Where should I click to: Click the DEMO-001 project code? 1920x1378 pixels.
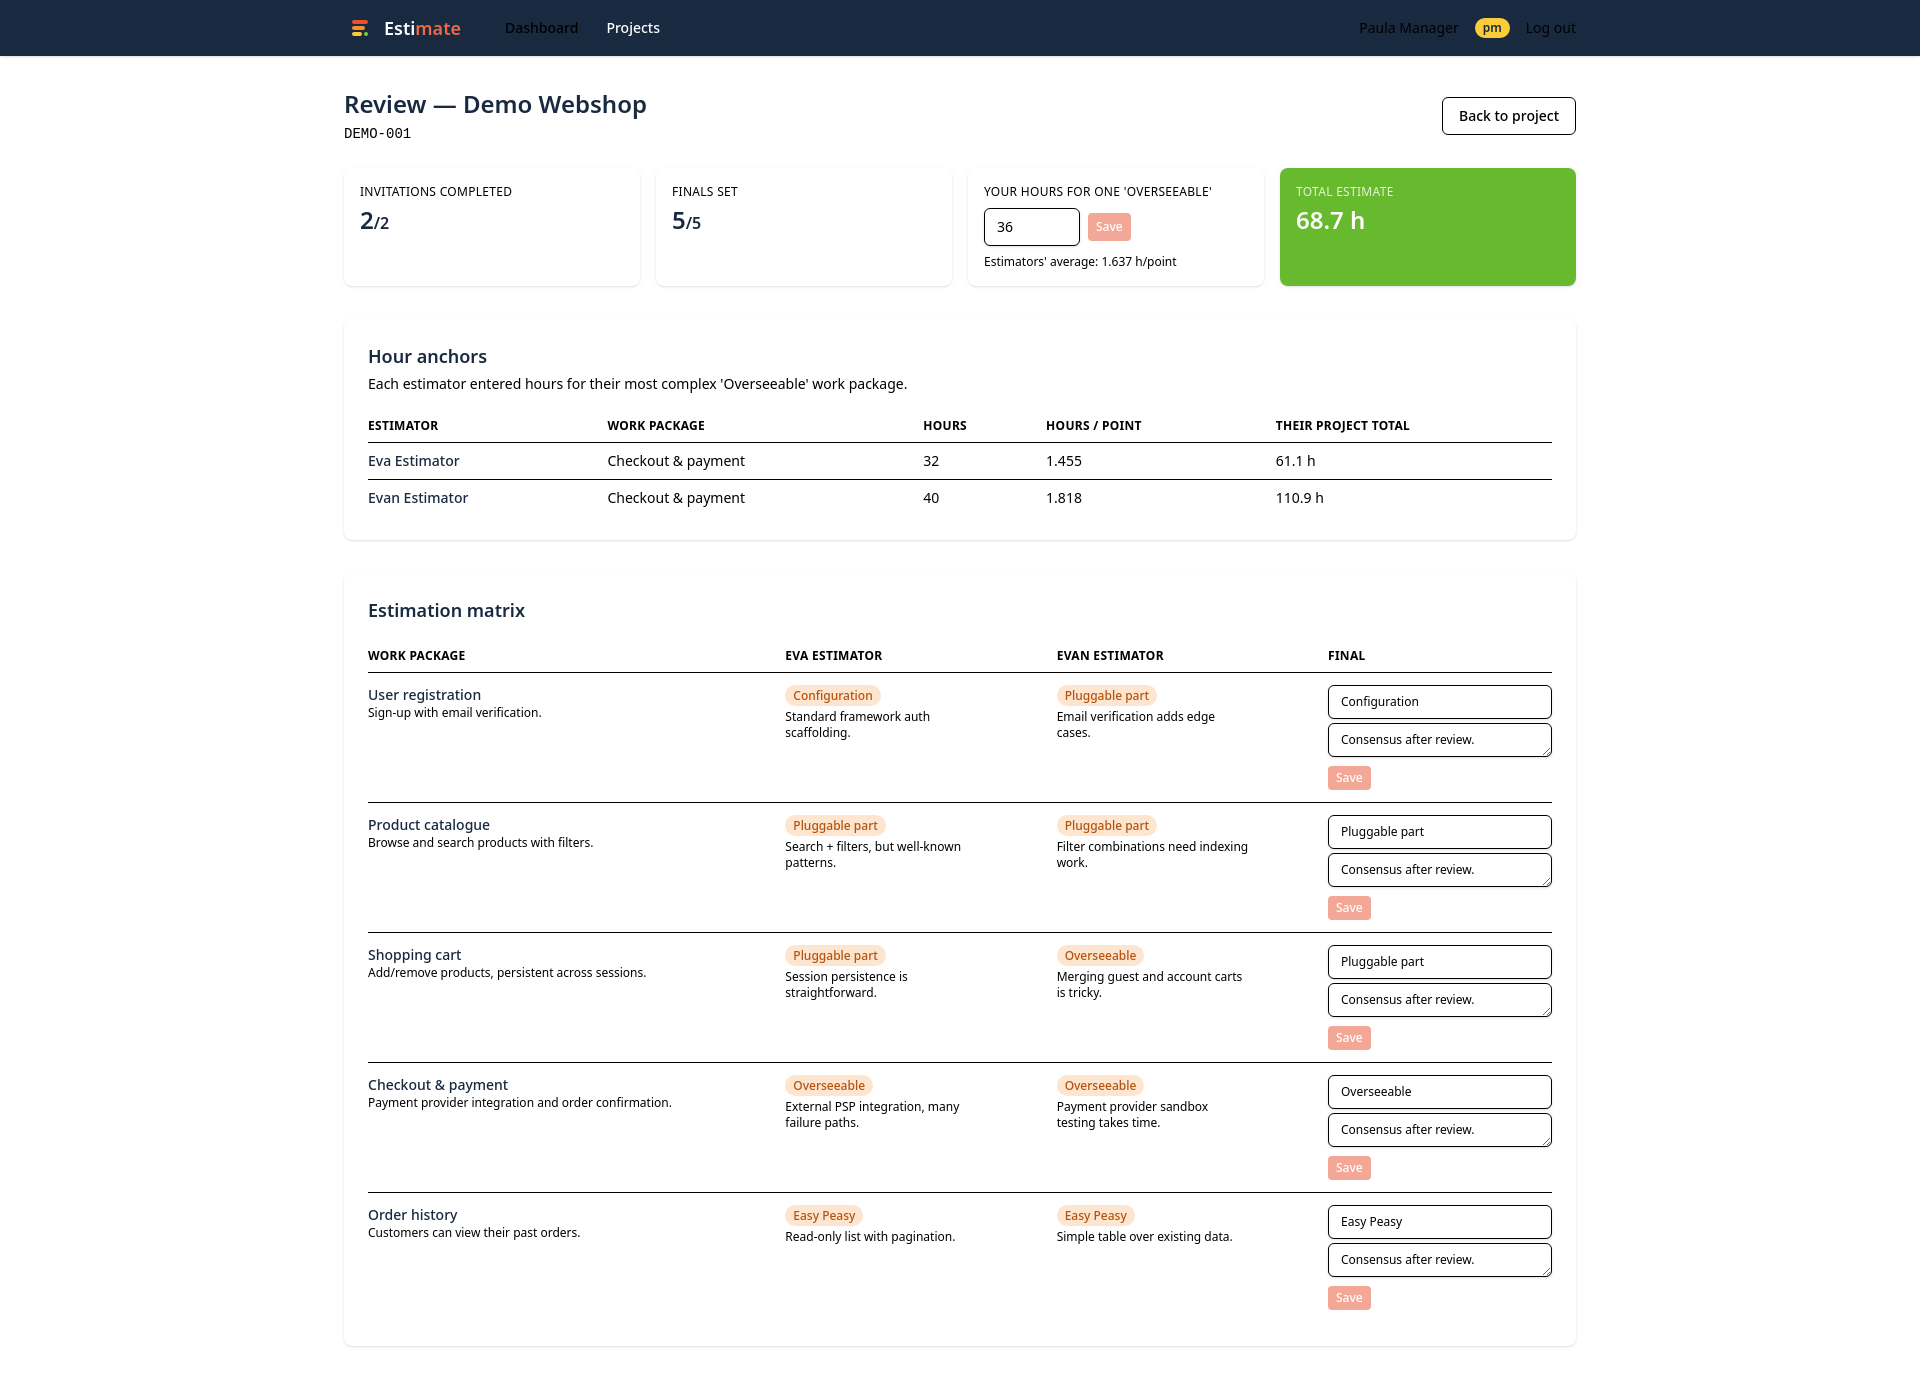point(377,133)
